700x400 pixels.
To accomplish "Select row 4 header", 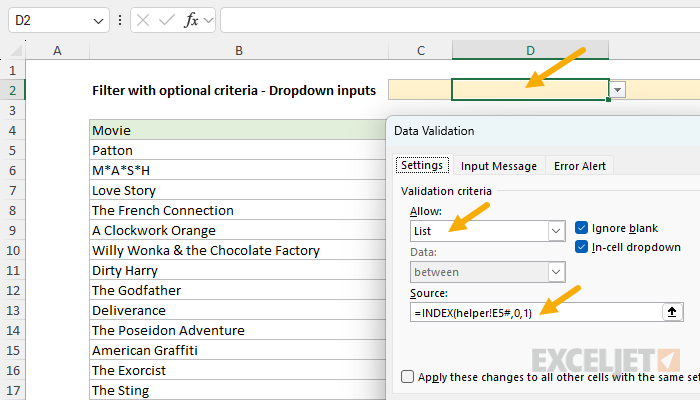I will tap(12, 130).
